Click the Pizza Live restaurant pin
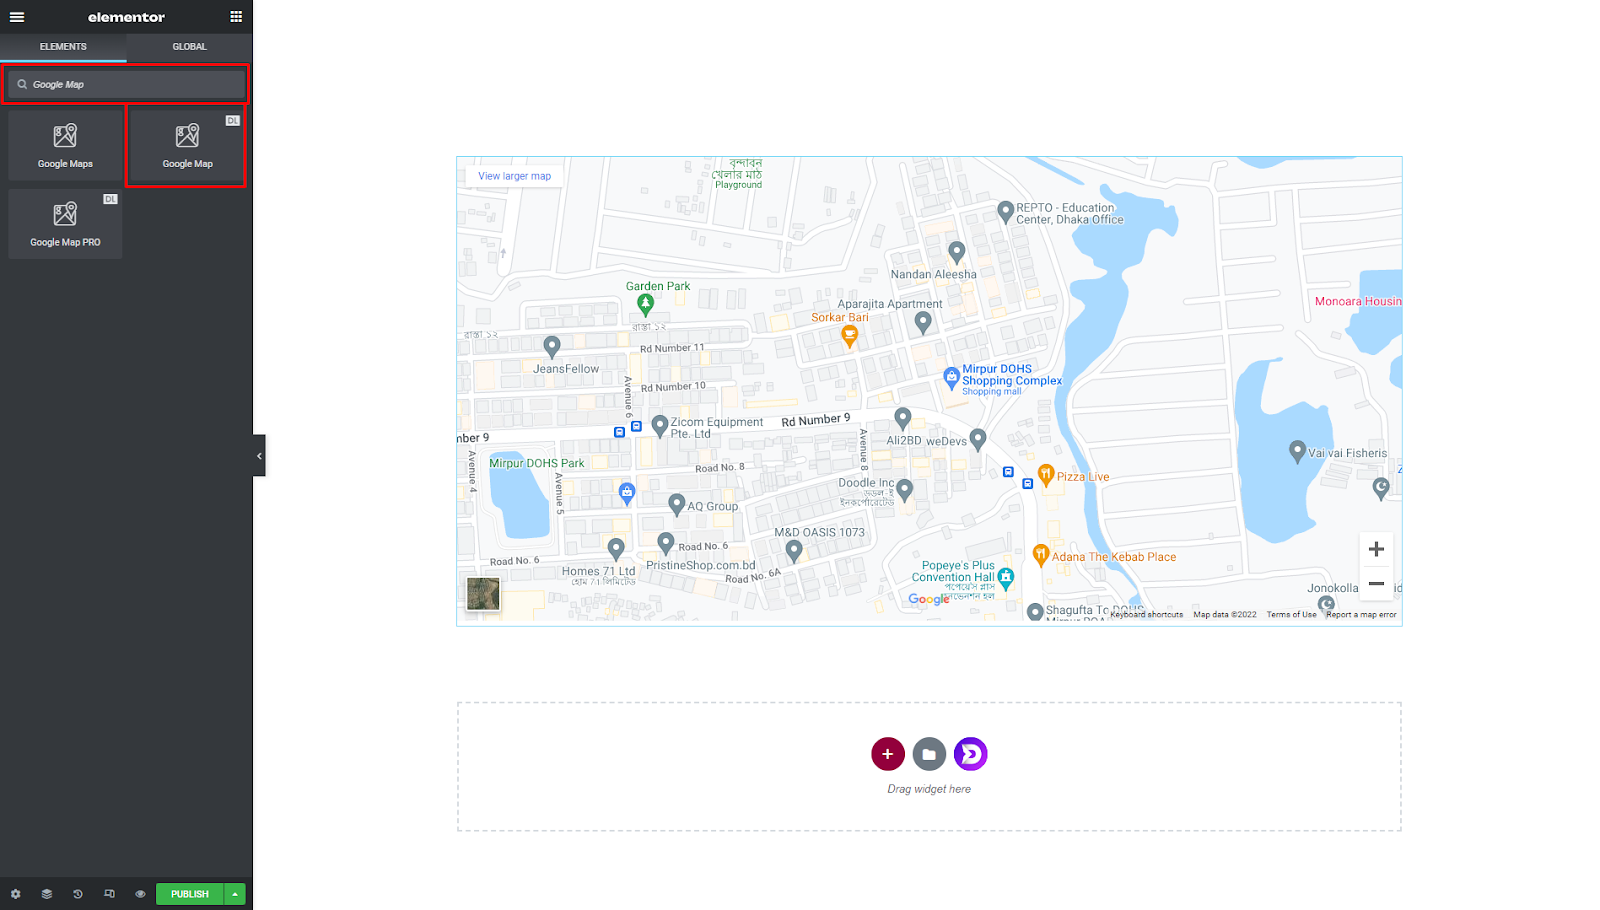Screen dimensions: 1600x910 click(1046, 475)
